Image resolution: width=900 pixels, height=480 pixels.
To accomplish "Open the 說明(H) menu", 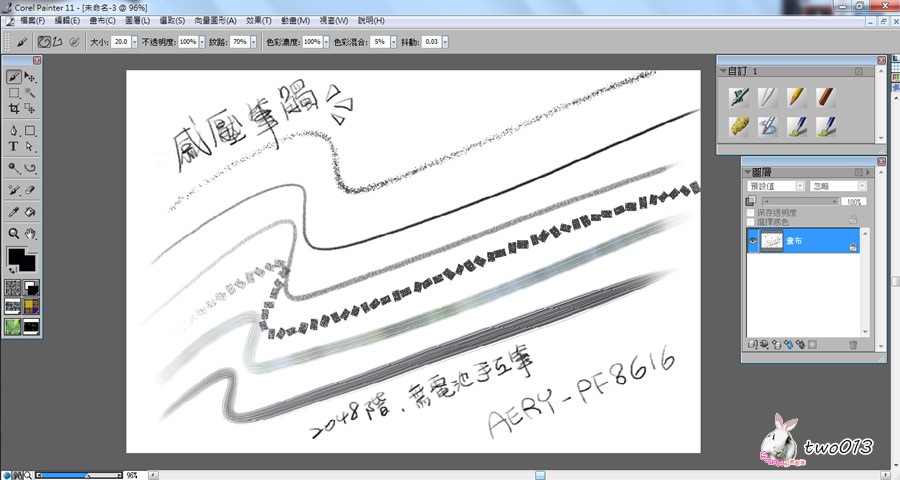I will (x=371, y=21).
